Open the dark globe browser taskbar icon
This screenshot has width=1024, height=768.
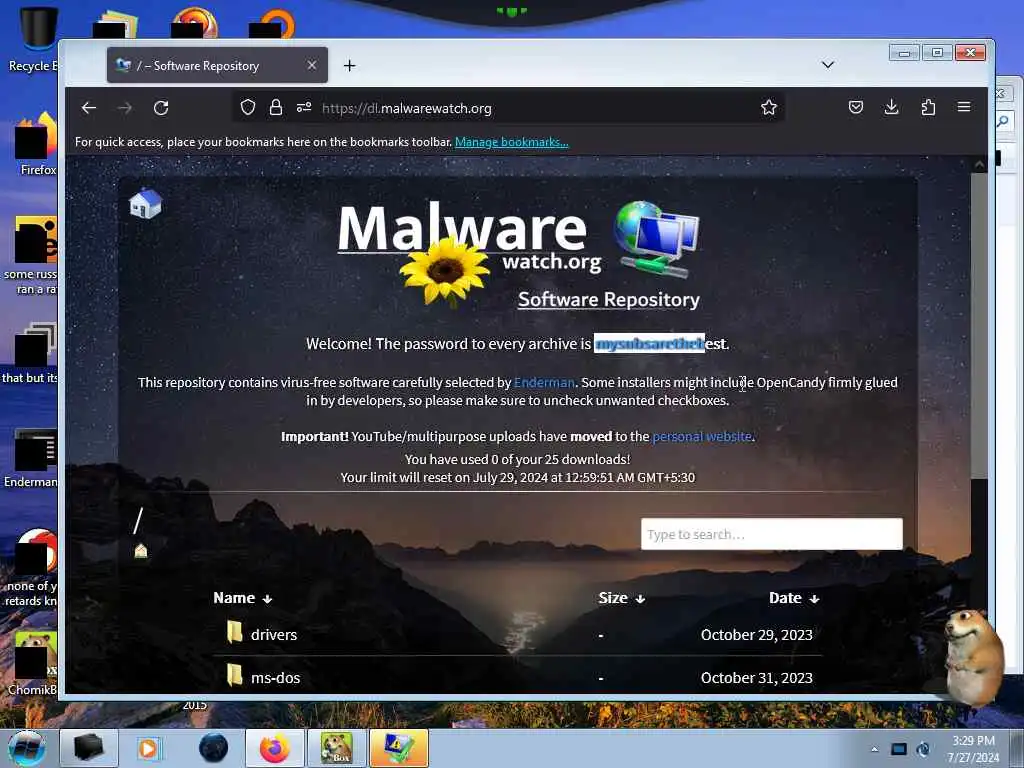coord(213,748)
